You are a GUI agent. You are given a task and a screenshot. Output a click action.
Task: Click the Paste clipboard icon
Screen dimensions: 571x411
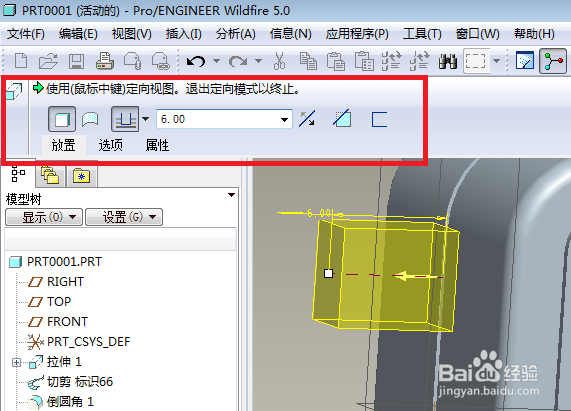click(x=336, y=61)
